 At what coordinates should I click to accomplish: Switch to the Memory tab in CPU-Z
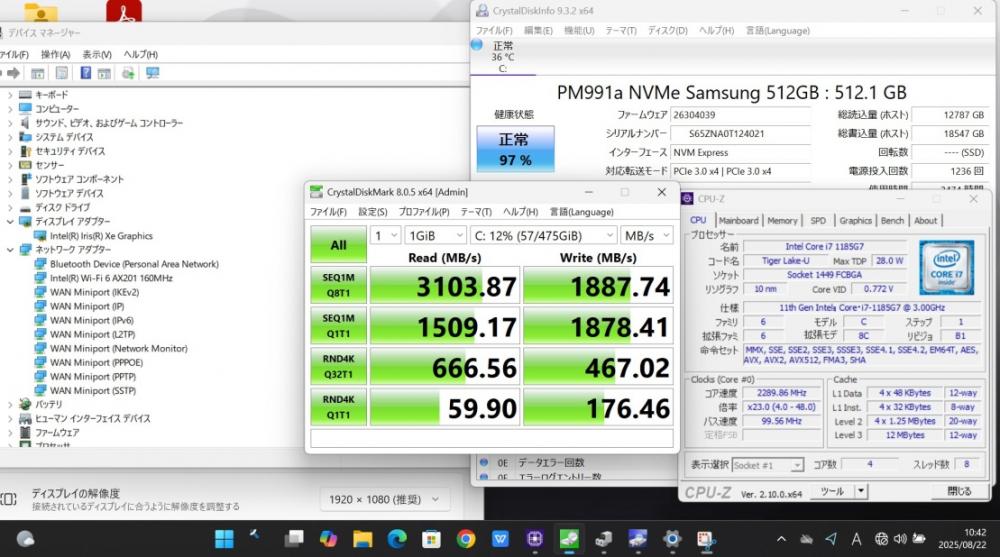(x=782, y=220)
